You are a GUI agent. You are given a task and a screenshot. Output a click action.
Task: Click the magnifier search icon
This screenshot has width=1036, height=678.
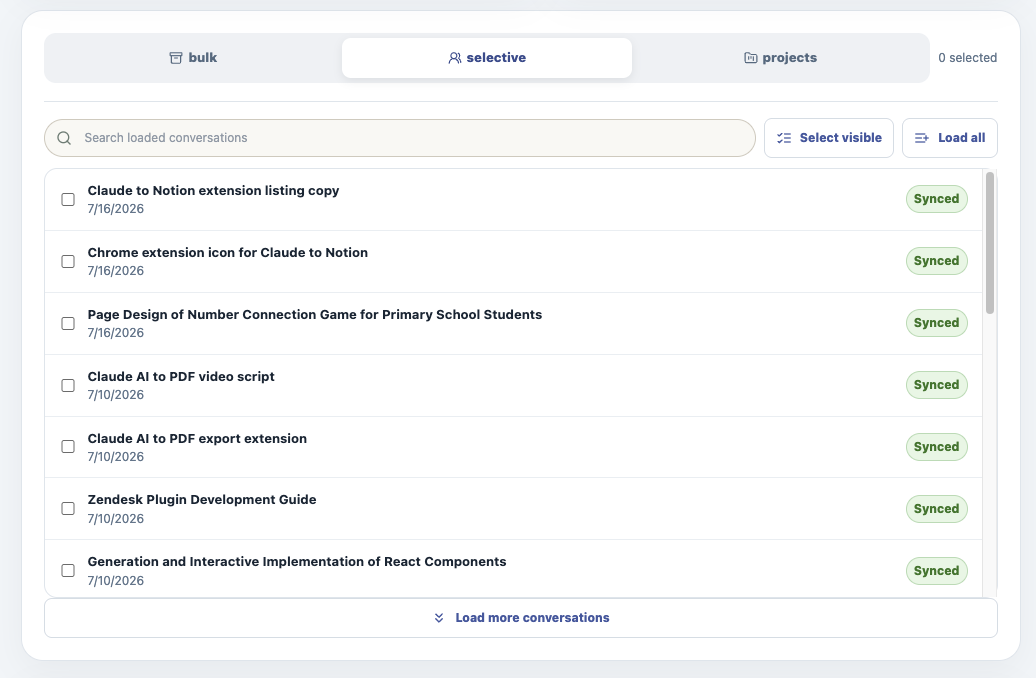(x=64, y=138)
